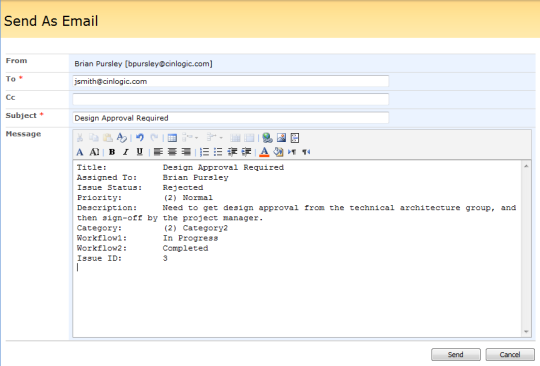Apply bulleted list formatting

(218, 152)
